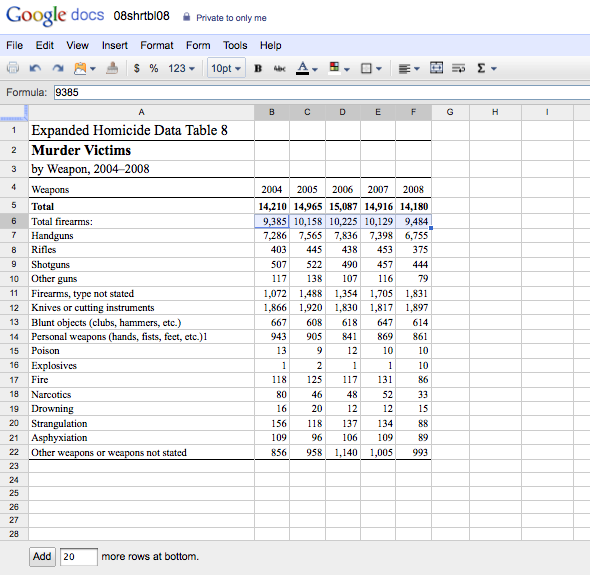The image size is (590, 575).
Task: Toggle bold formatting
Action: [x=258, y=68]
